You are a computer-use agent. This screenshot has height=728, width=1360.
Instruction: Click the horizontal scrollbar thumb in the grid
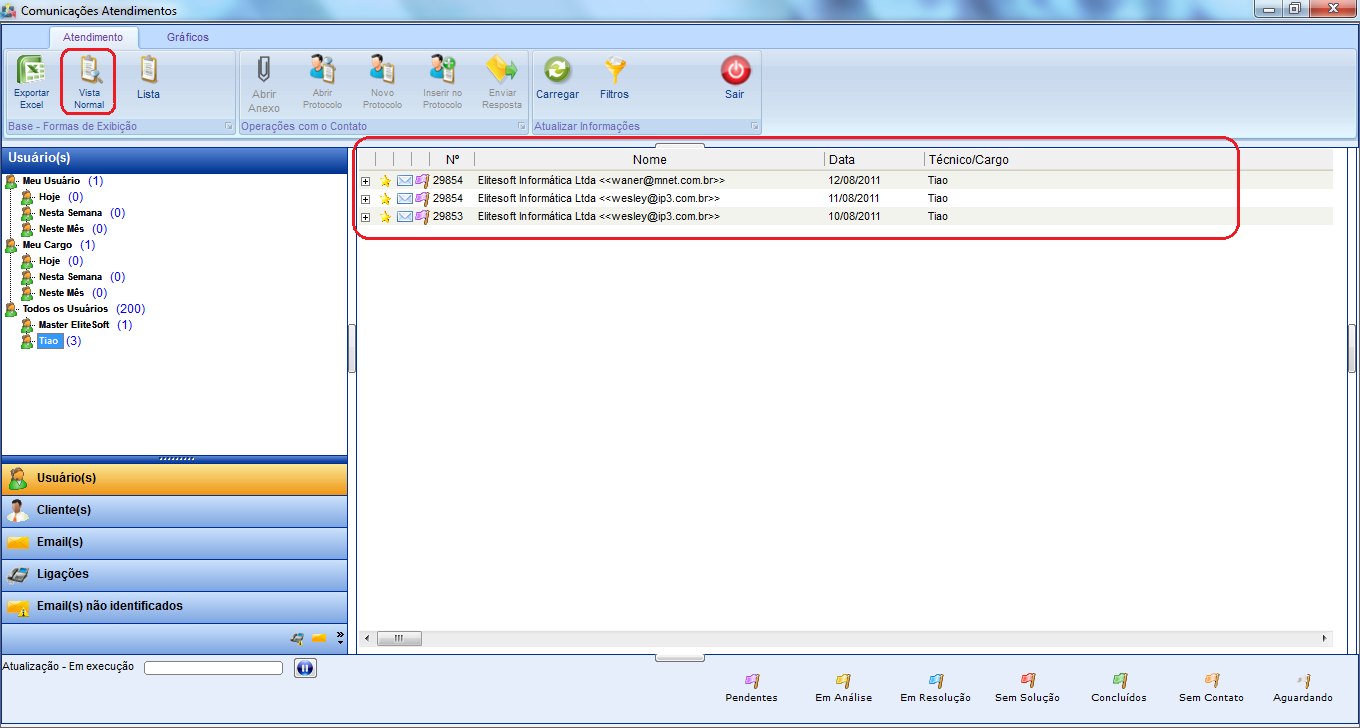400,638
